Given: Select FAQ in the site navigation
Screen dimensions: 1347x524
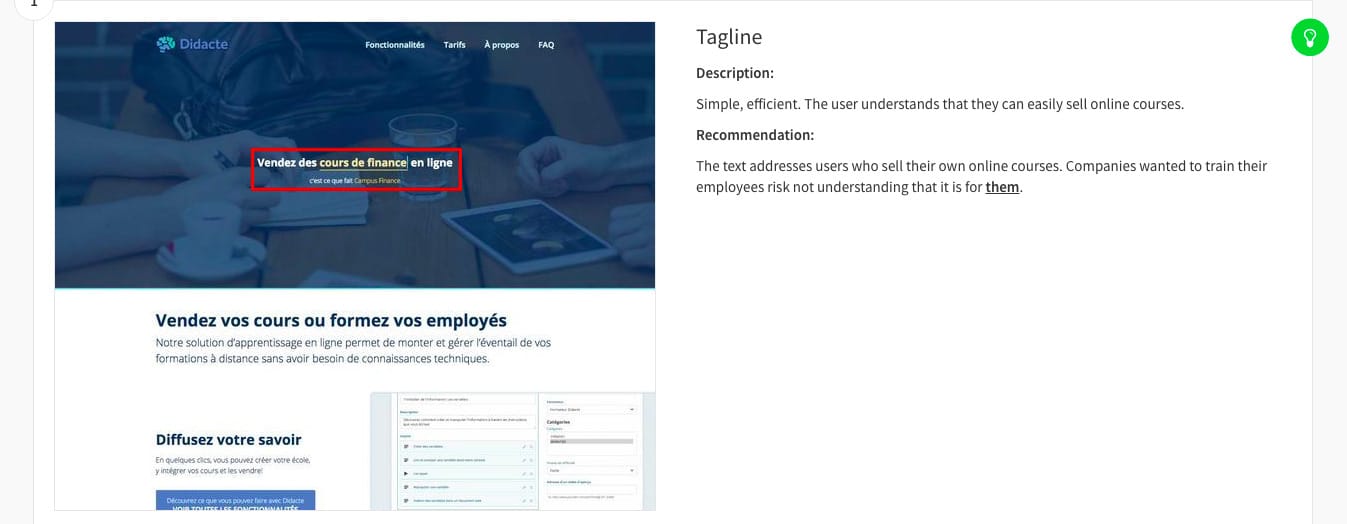Looking at the screenshot, I should point(546,45).
